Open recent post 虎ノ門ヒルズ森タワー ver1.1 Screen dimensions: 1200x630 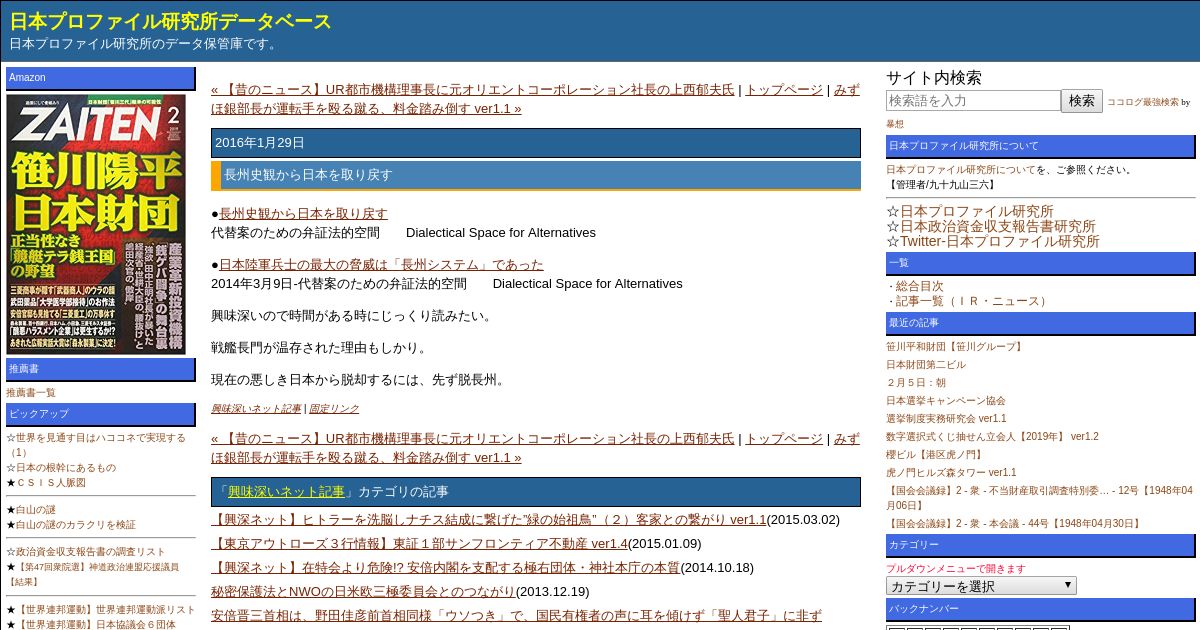[951, 472]
